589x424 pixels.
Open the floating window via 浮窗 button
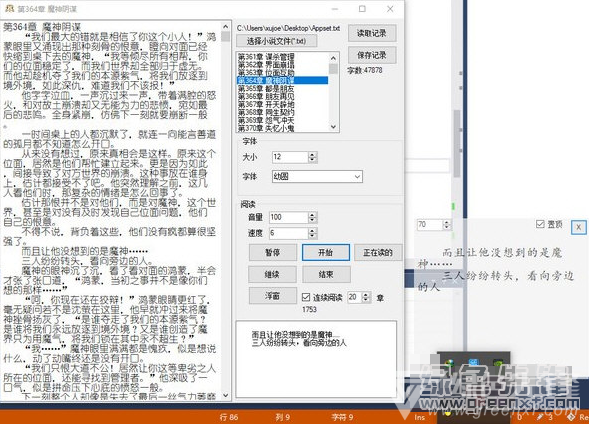272,296
